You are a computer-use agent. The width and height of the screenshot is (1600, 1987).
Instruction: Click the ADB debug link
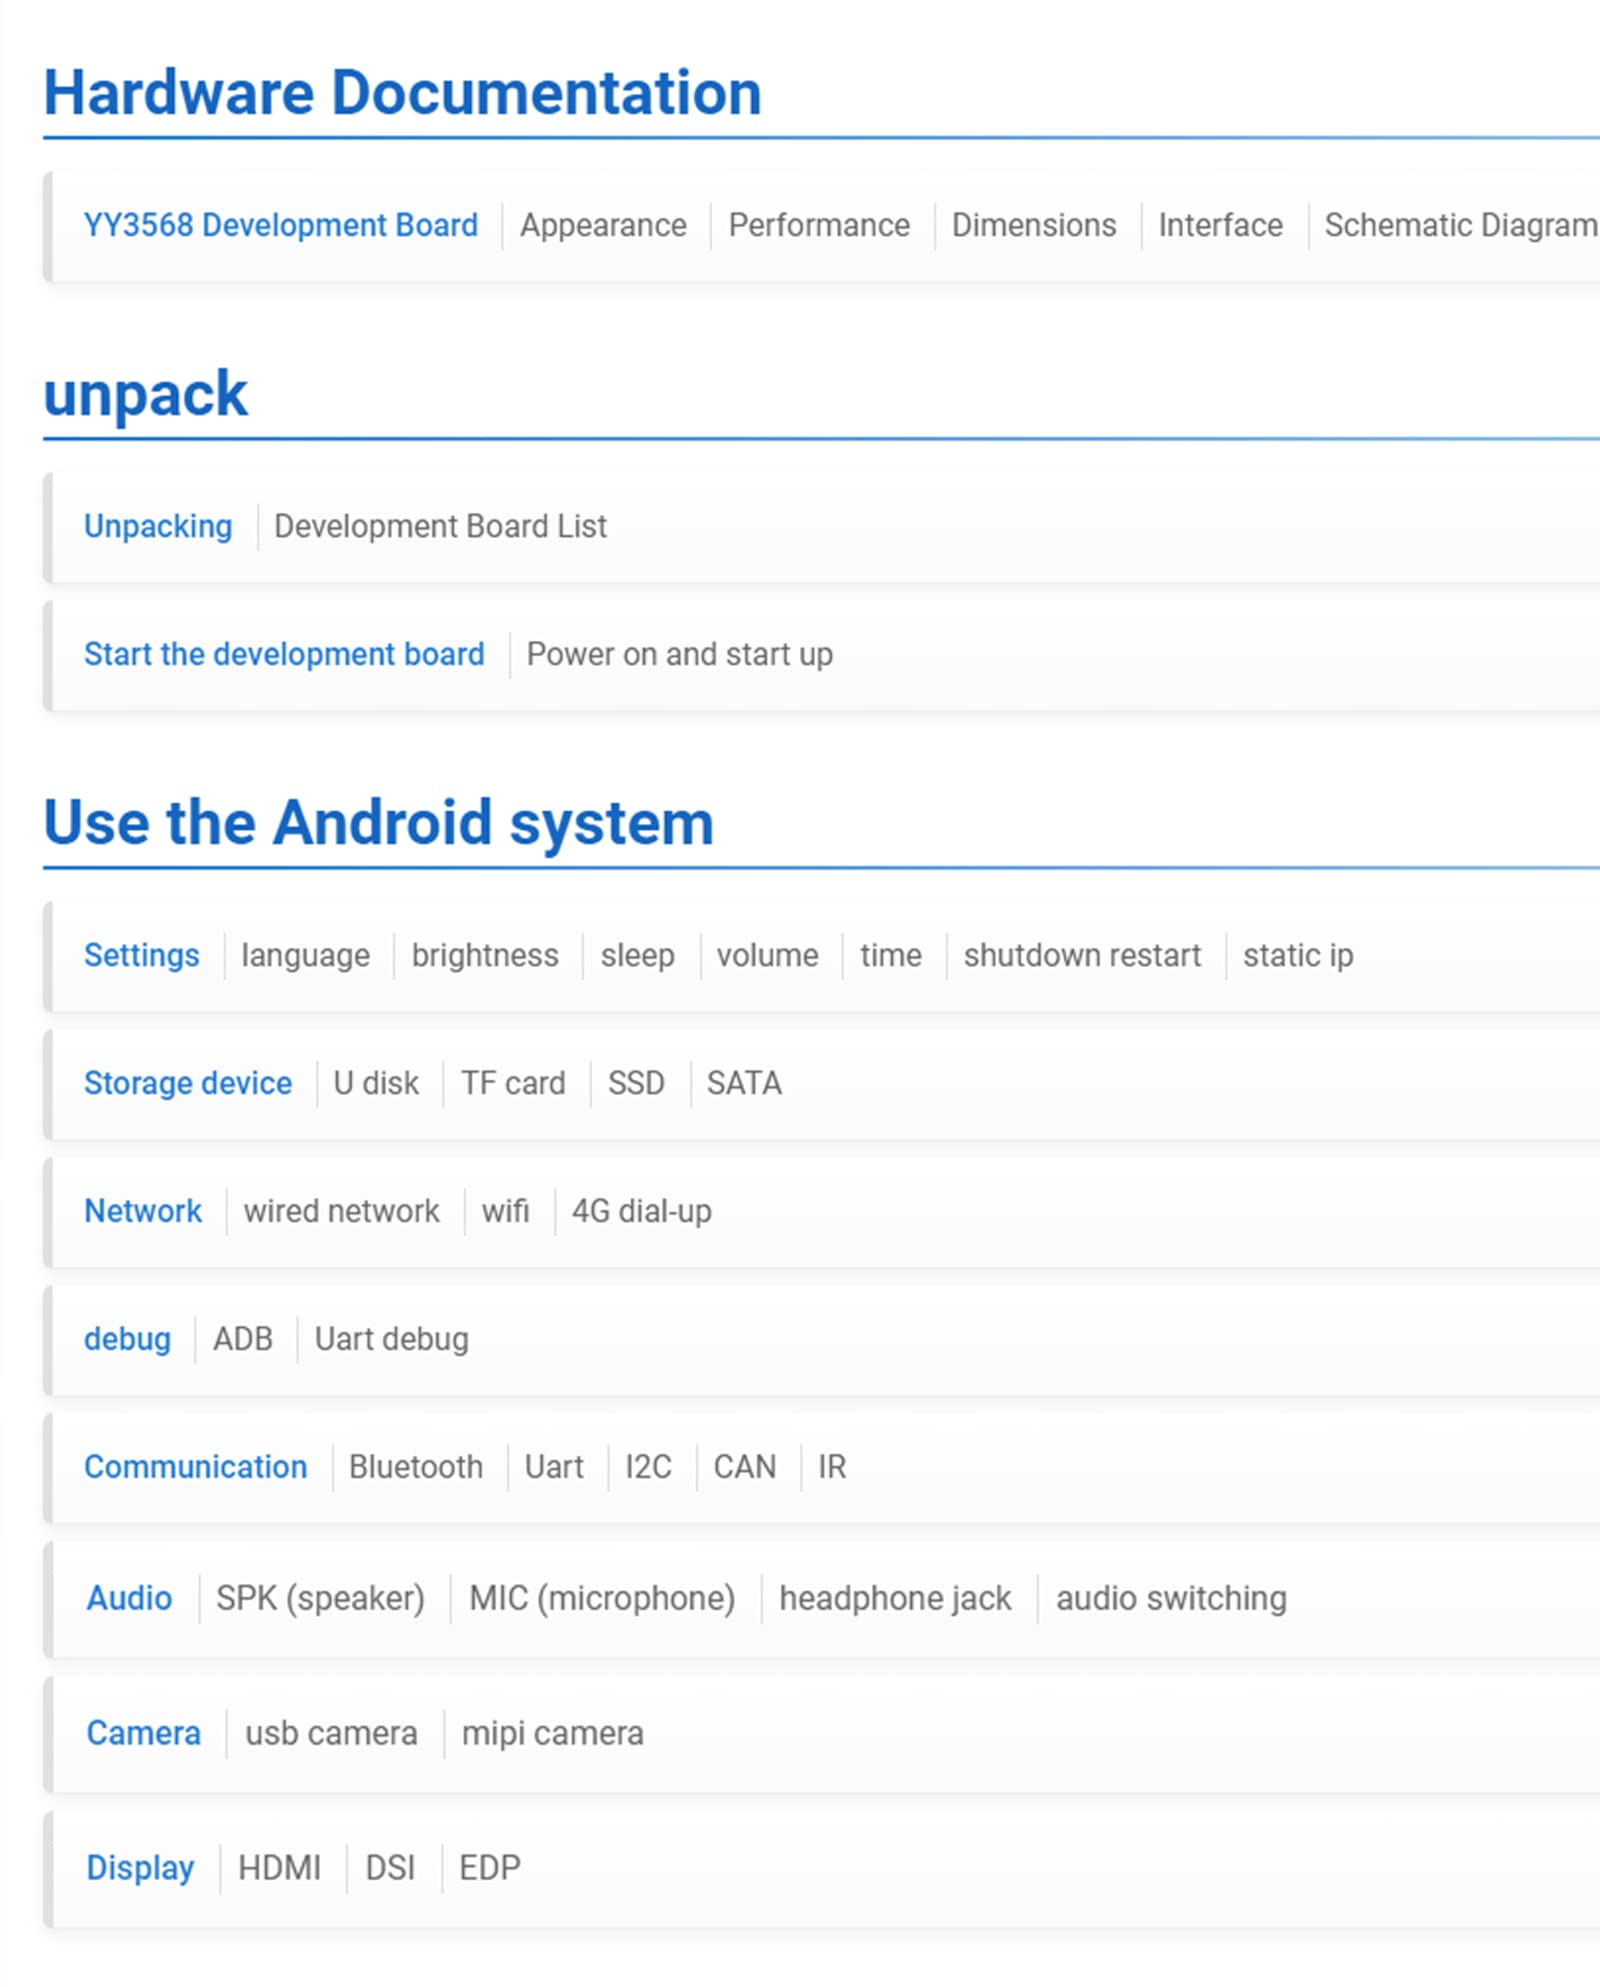[242, 1339]
